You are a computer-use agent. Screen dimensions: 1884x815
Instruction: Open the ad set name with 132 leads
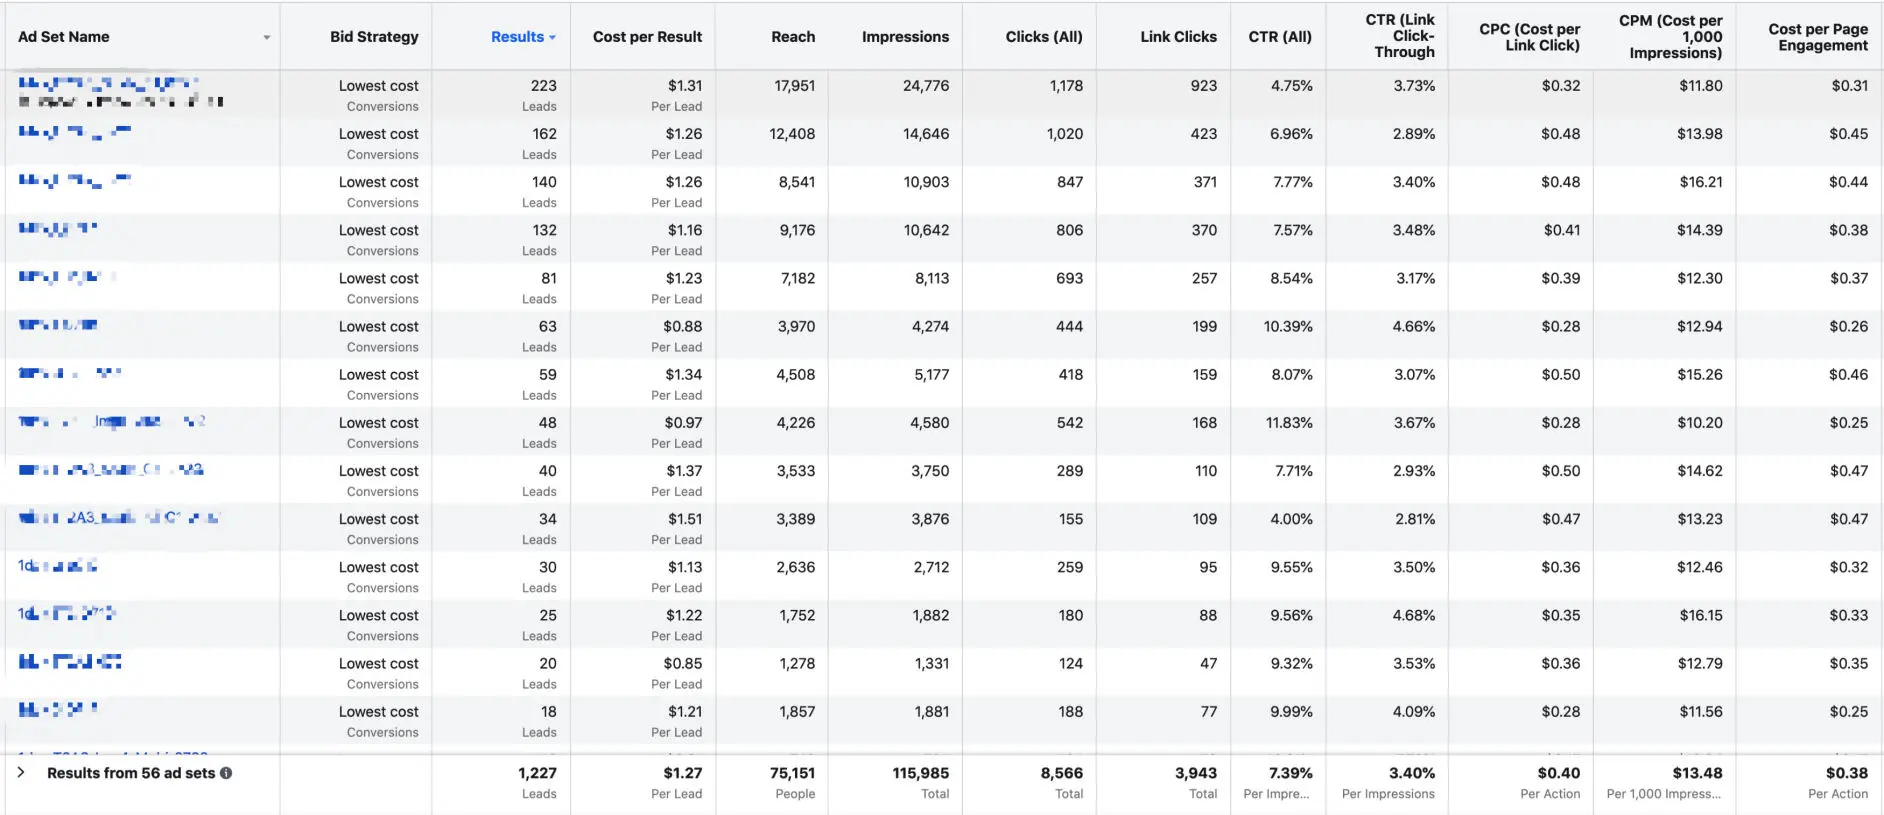(58, 229)
